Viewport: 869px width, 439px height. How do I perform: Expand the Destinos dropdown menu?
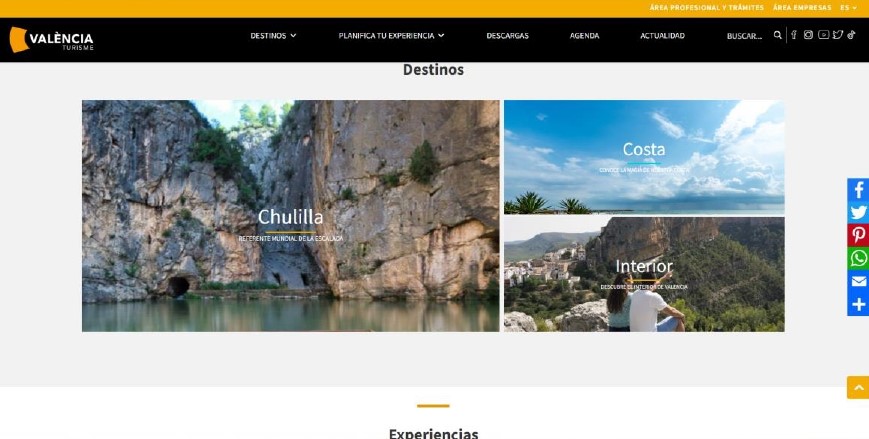click(x=273, y=35)
